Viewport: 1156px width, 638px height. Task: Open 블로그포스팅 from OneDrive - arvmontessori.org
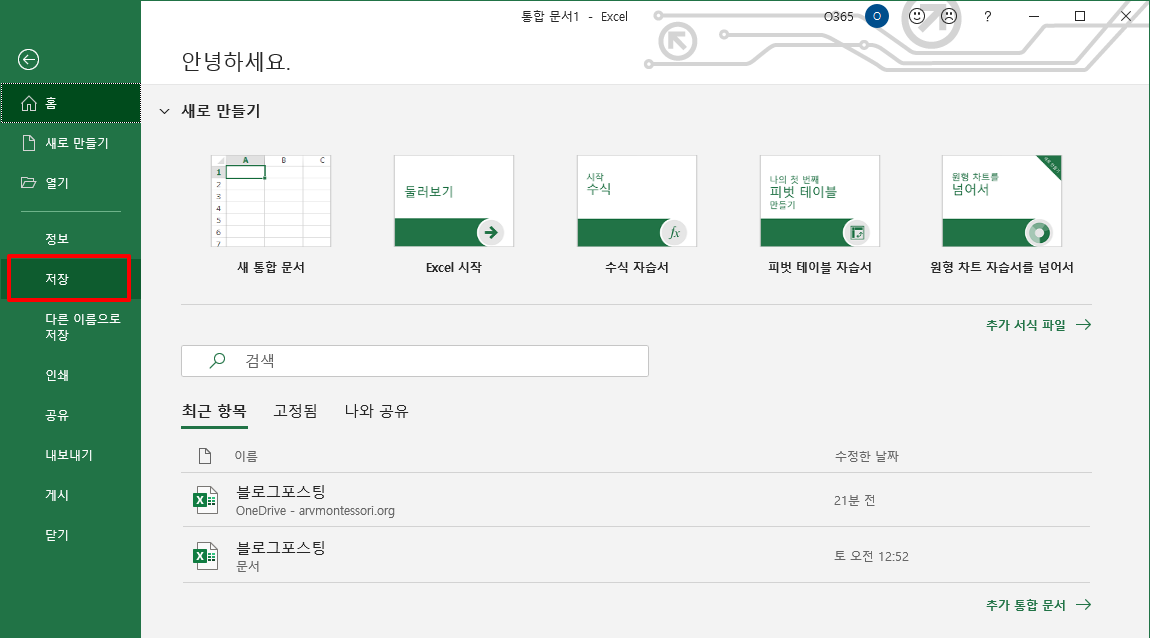636,500
